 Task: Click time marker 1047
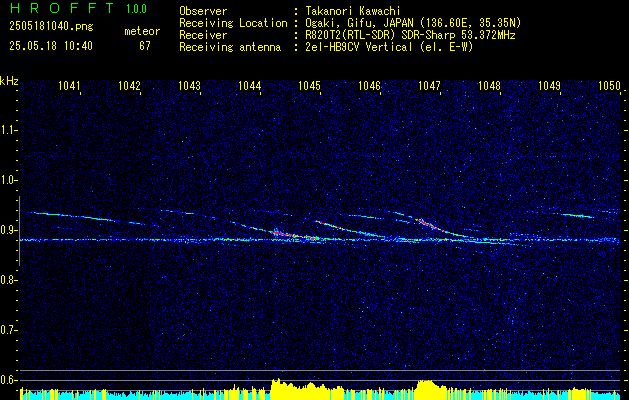tap(430, 85)
